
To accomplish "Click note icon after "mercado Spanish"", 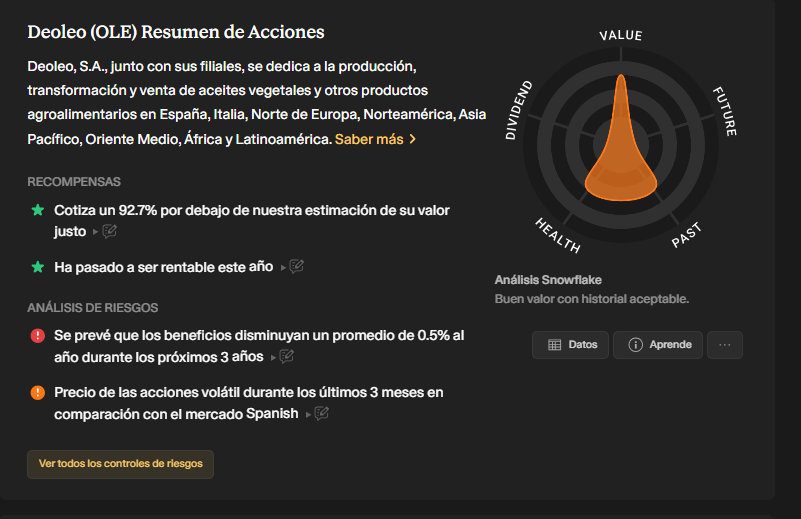I will click(321, 414).
